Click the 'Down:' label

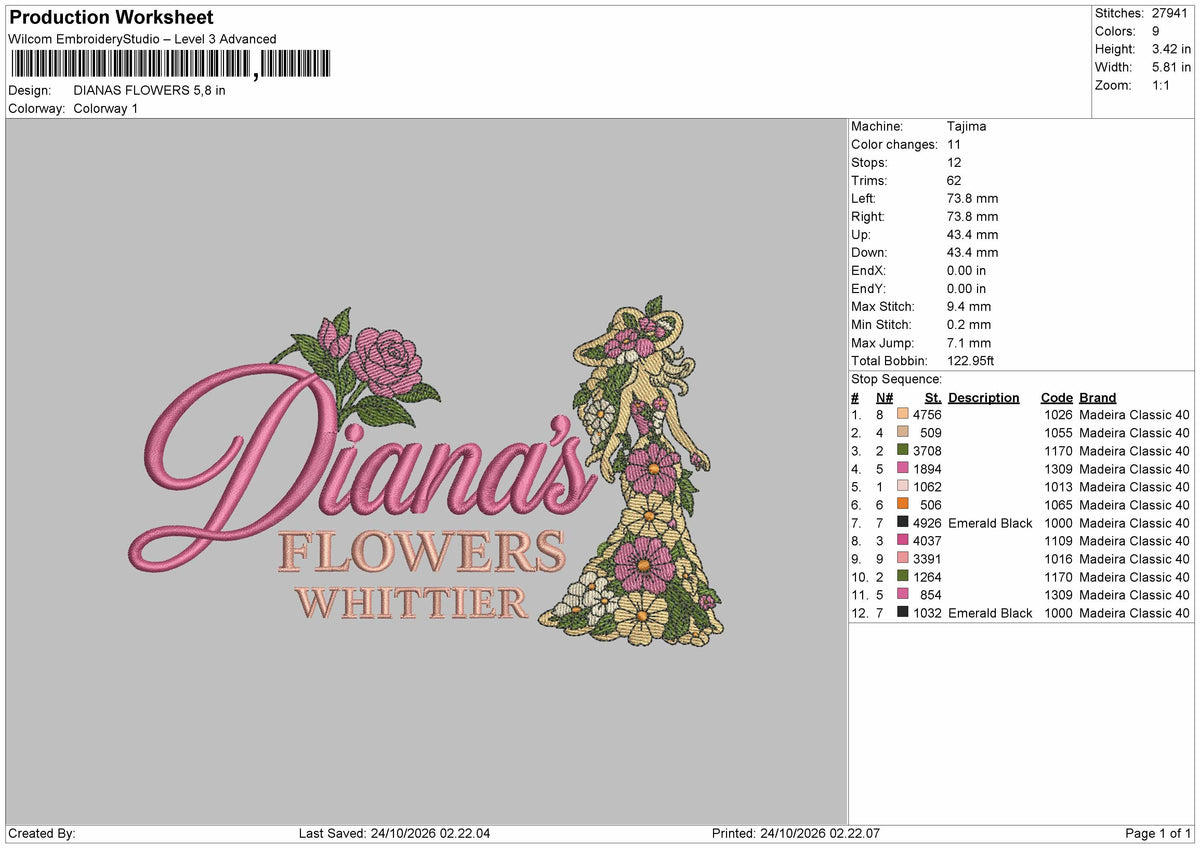tap(869, 253)
